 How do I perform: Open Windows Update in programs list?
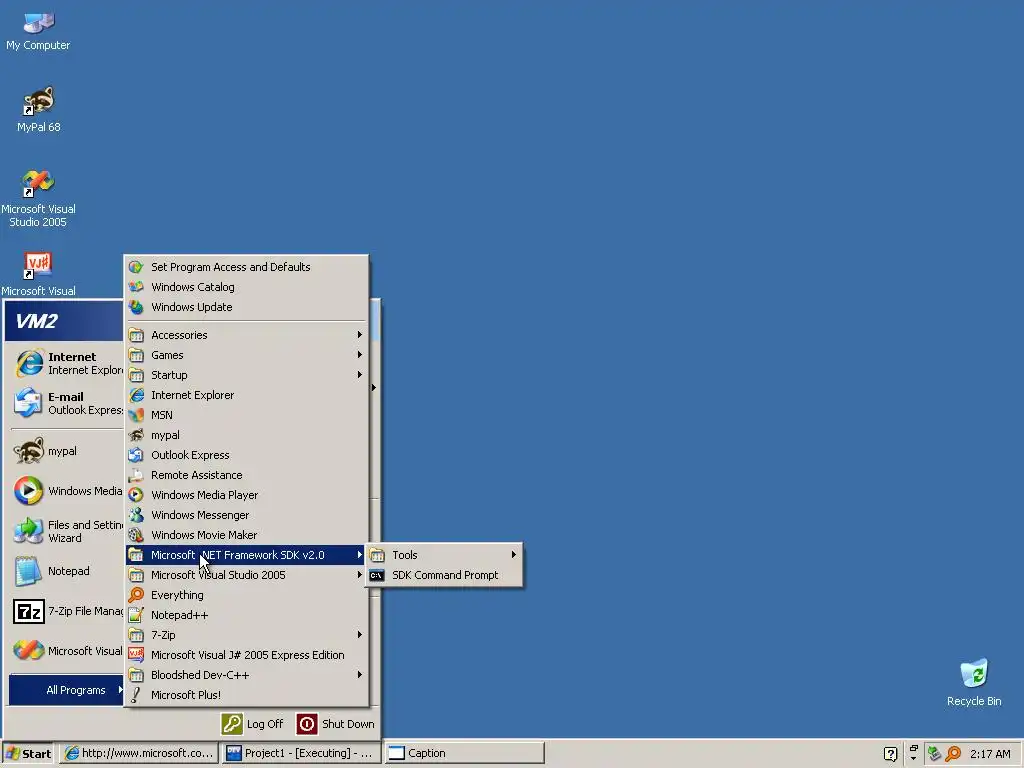click(247, 307)
